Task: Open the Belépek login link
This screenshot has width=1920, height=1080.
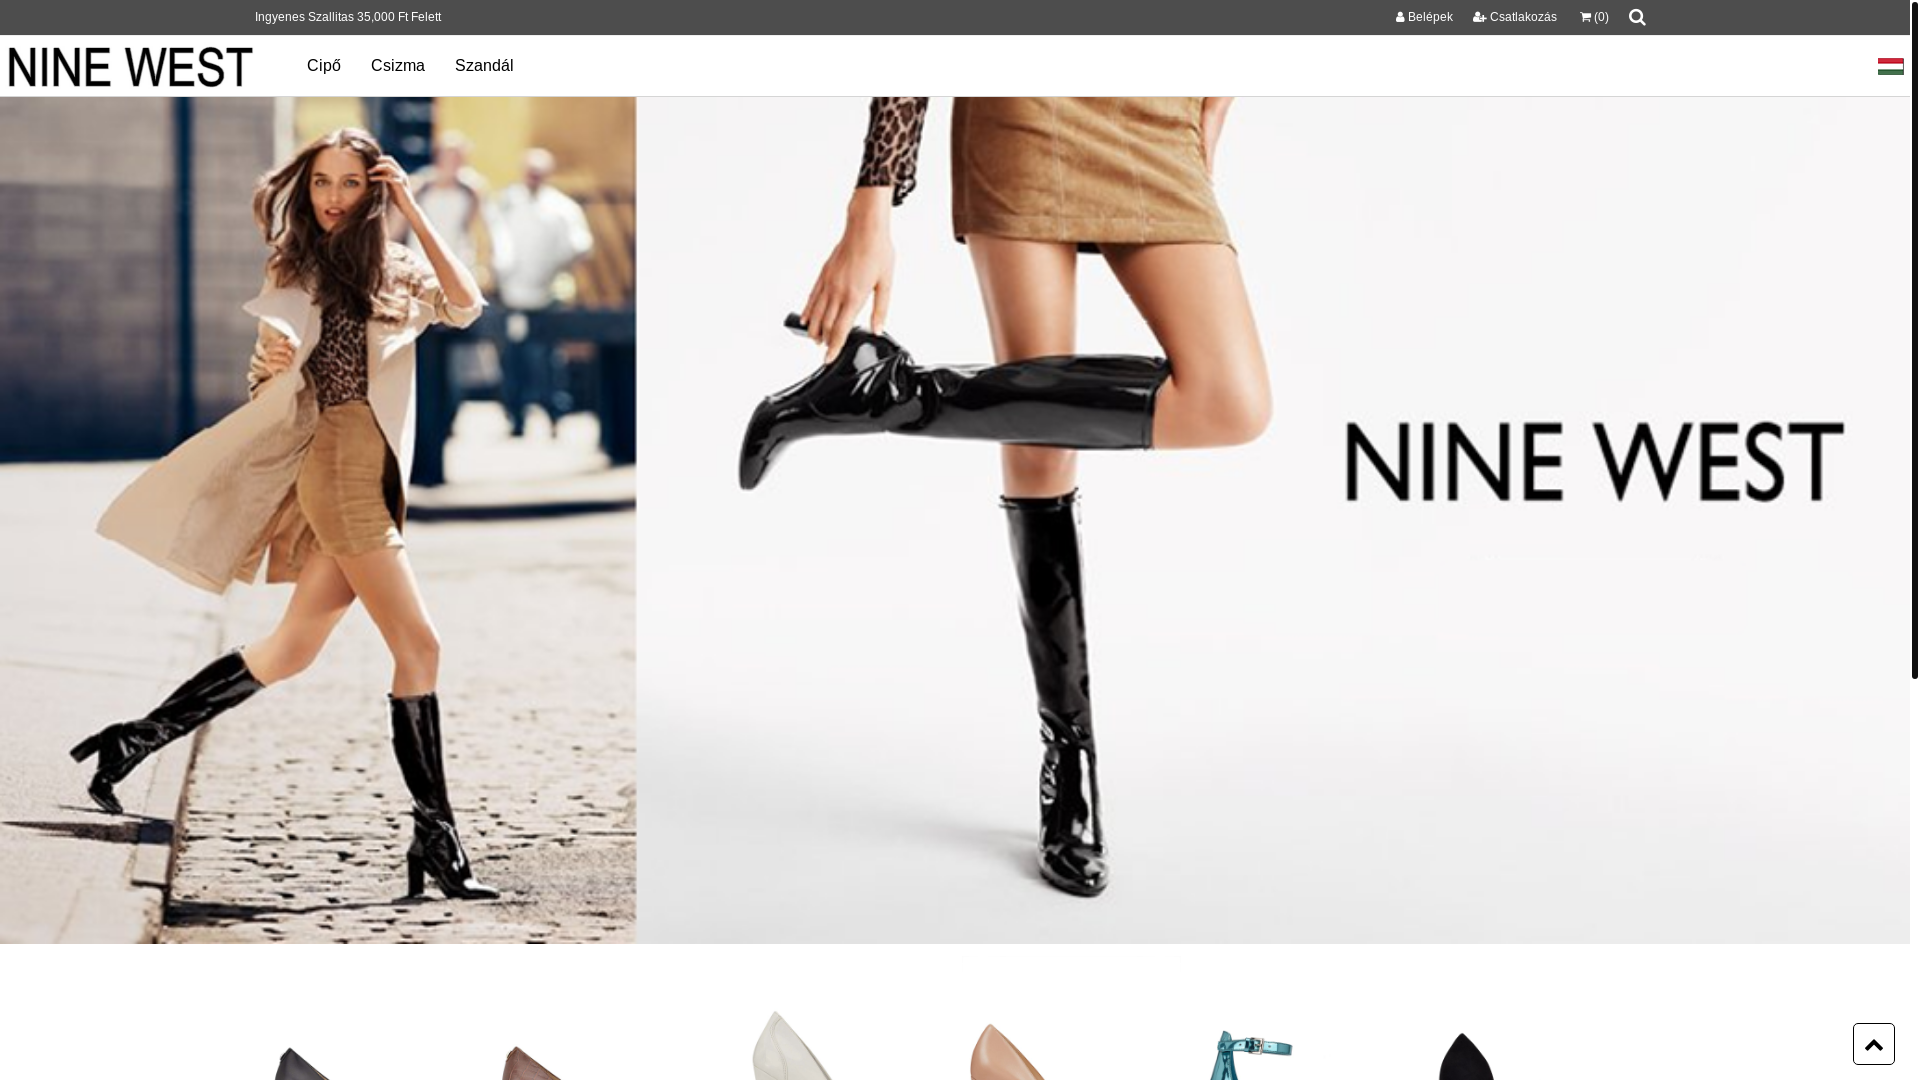Action: [x=1424, y=17]
